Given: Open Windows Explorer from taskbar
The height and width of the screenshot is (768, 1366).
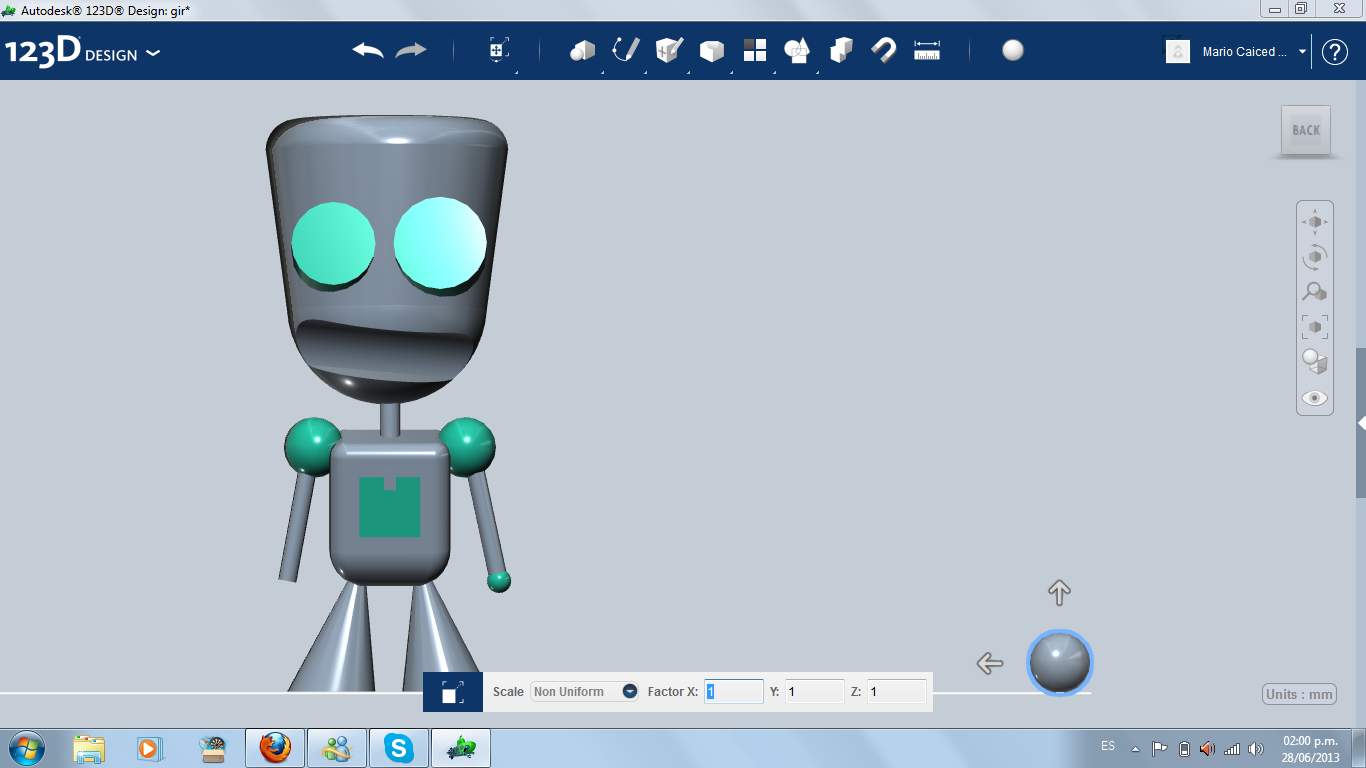Looking at the screenshot, I should coord(89,748).
